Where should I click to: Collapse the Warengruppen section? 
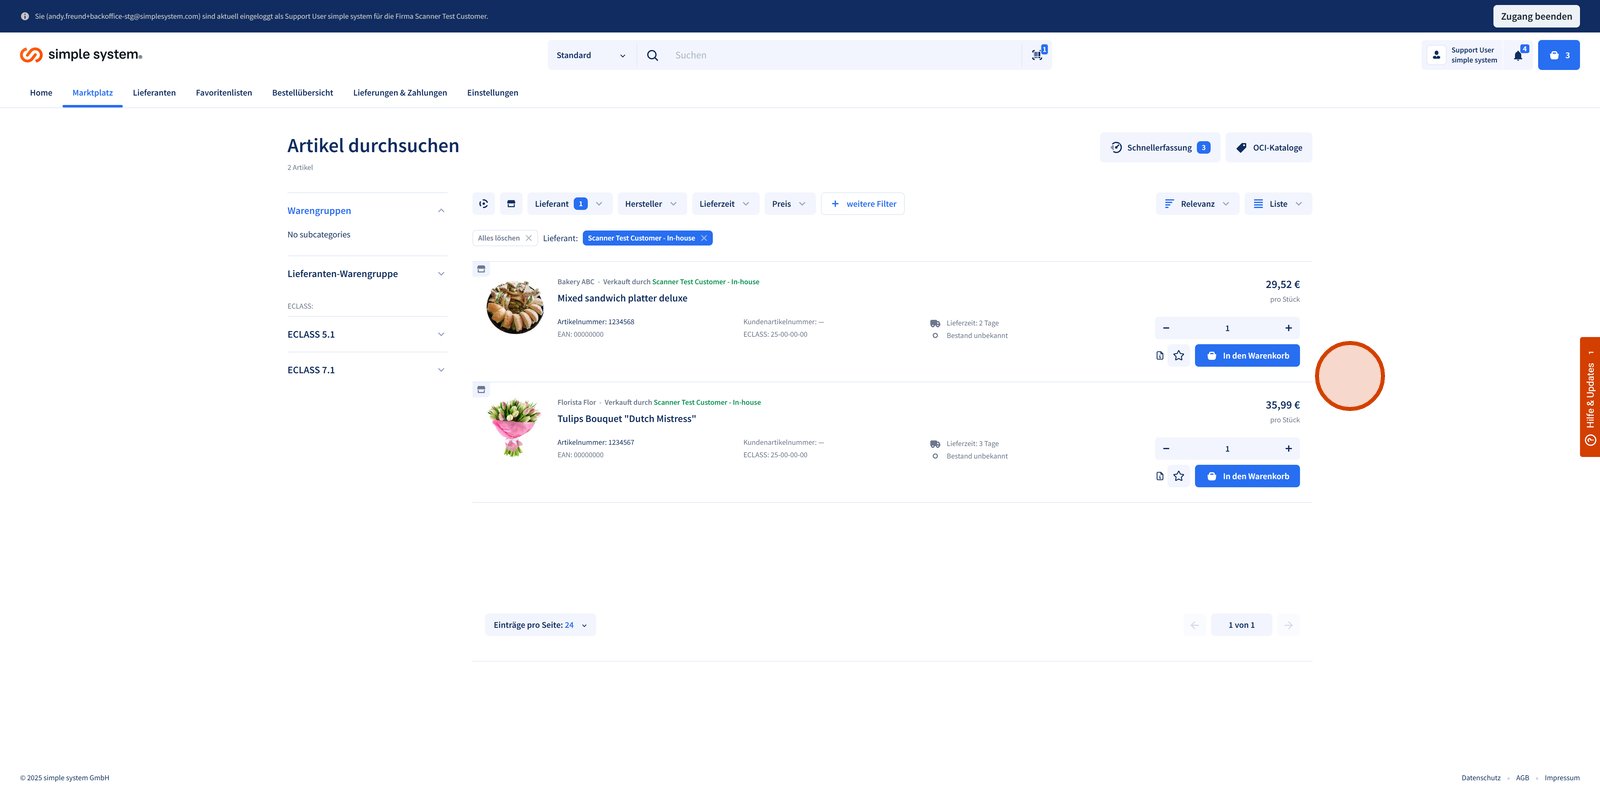click(441, 211)
